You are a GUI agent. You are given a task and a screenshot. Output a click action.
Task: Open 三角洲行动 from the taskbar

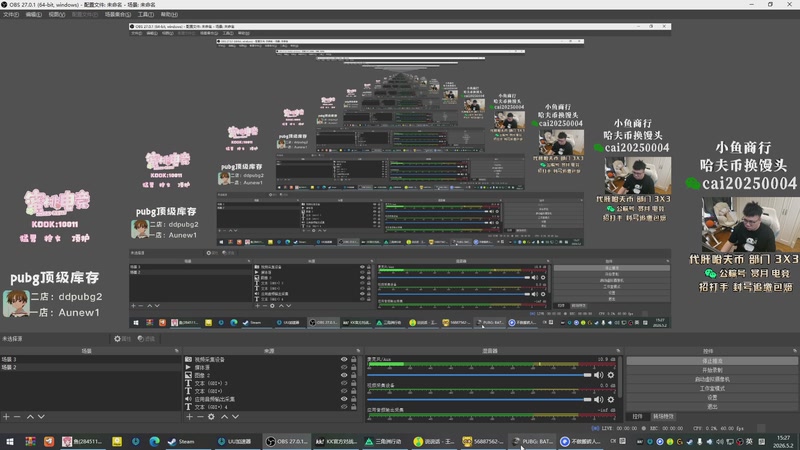pyautogui.click(x=384, y=441)
